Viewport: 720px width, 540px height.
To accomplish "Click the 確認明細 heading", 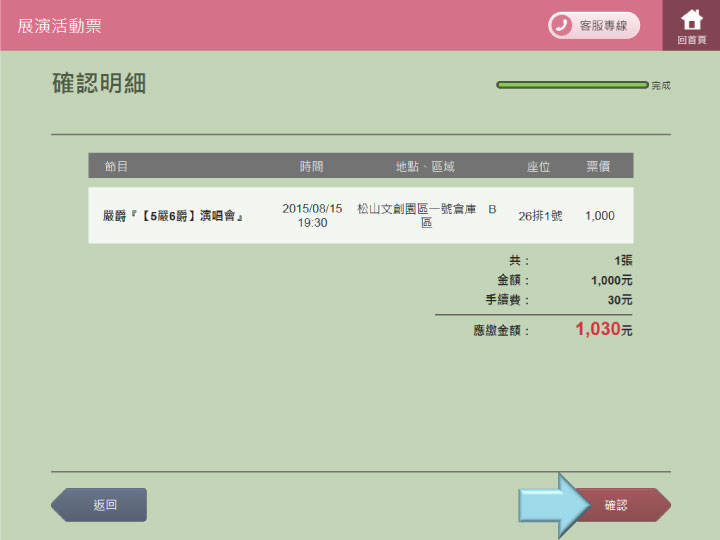I will tap(99, 83).
